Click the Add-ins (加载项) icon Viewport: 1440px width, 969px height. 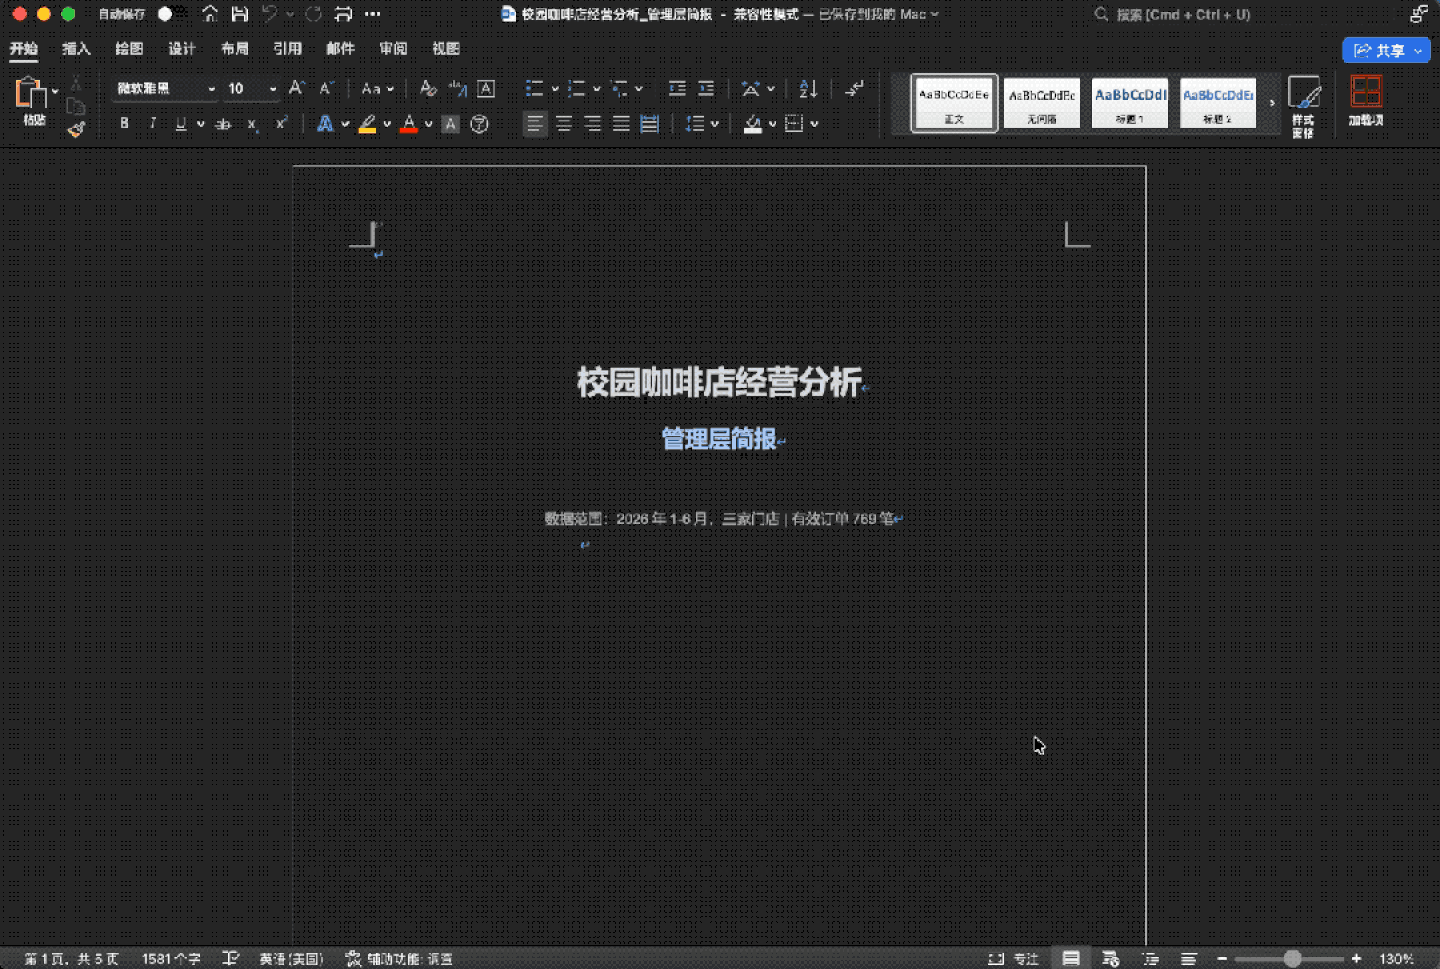tap(1366, 100)
